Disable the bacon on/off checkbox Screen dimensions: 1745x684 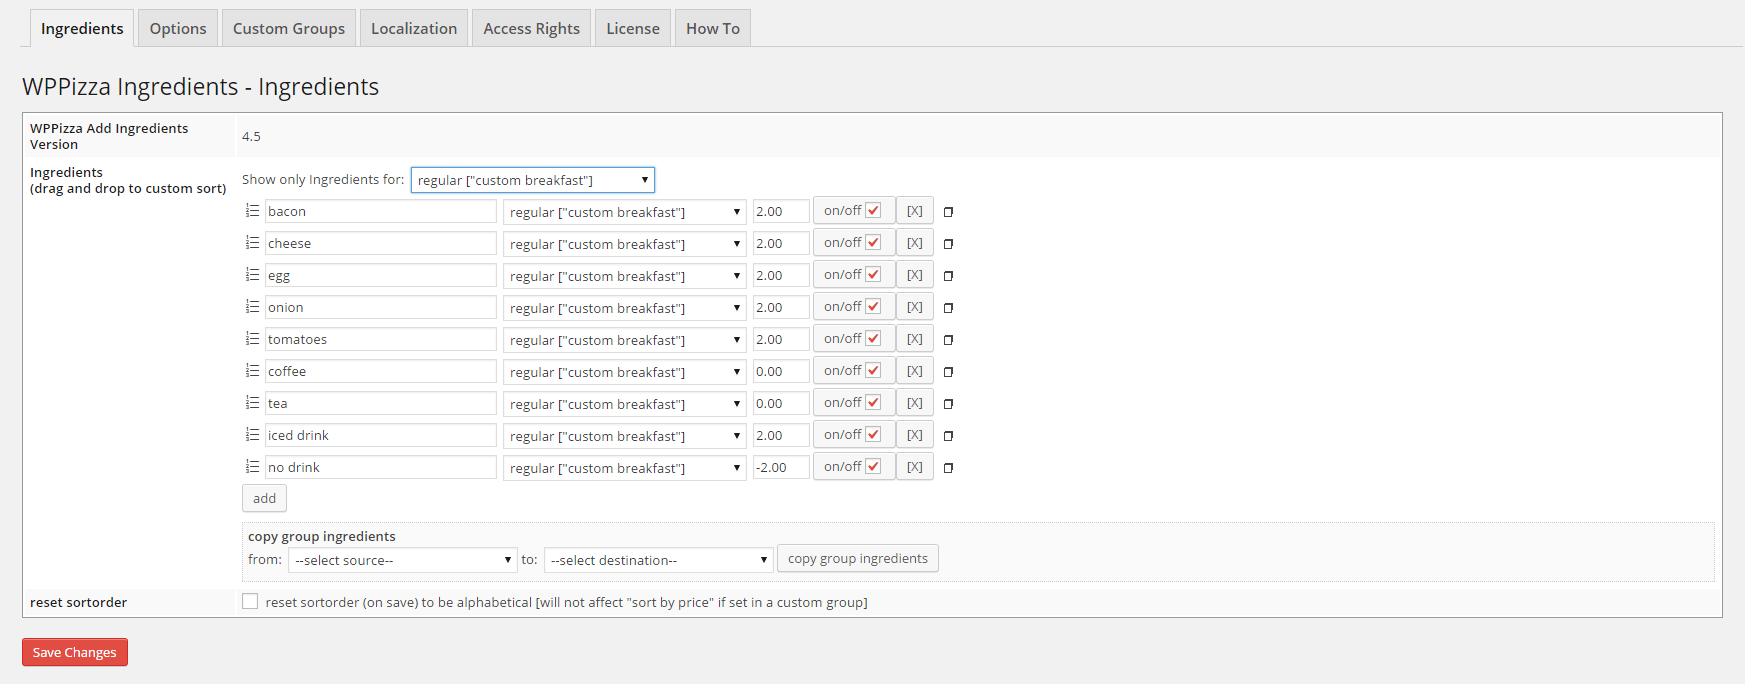coord(873,210)
